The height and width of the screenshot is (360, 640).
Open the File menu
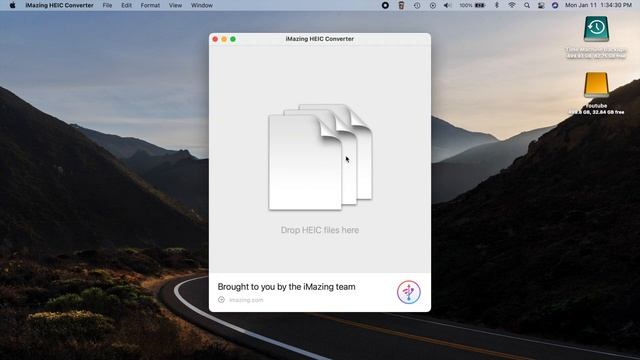(x=107, y=5)
